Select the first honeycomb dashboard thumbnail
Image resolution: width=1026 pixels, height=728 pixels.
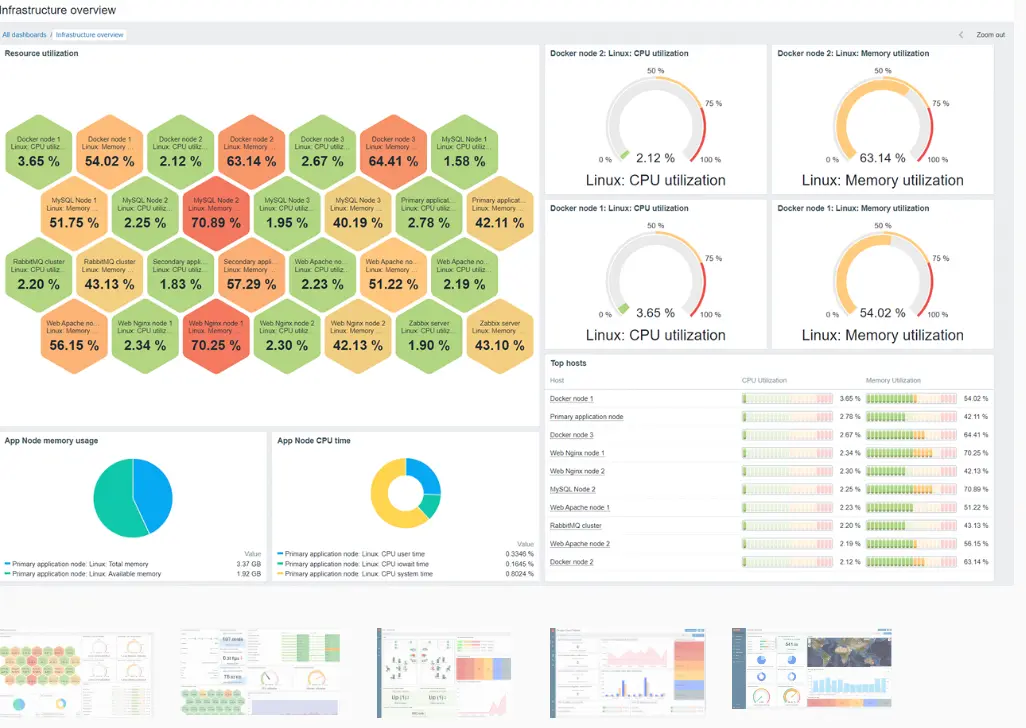(x=76, y=672)
